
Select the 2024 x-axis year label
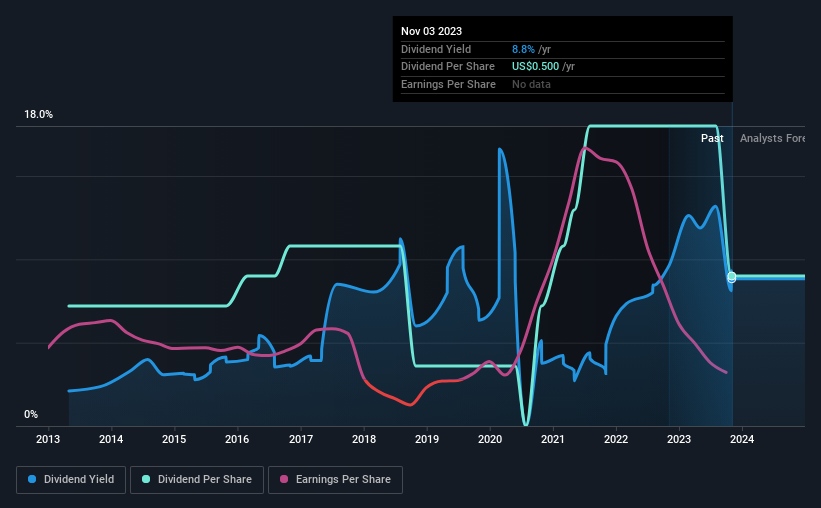(x=742, y=439)
